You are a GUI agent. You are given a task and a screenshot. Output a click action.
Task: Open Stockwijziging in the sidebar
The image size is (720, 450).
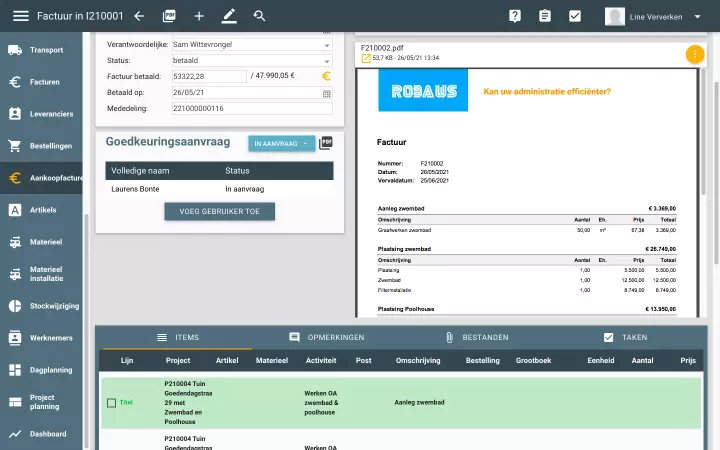click(41, 306)
